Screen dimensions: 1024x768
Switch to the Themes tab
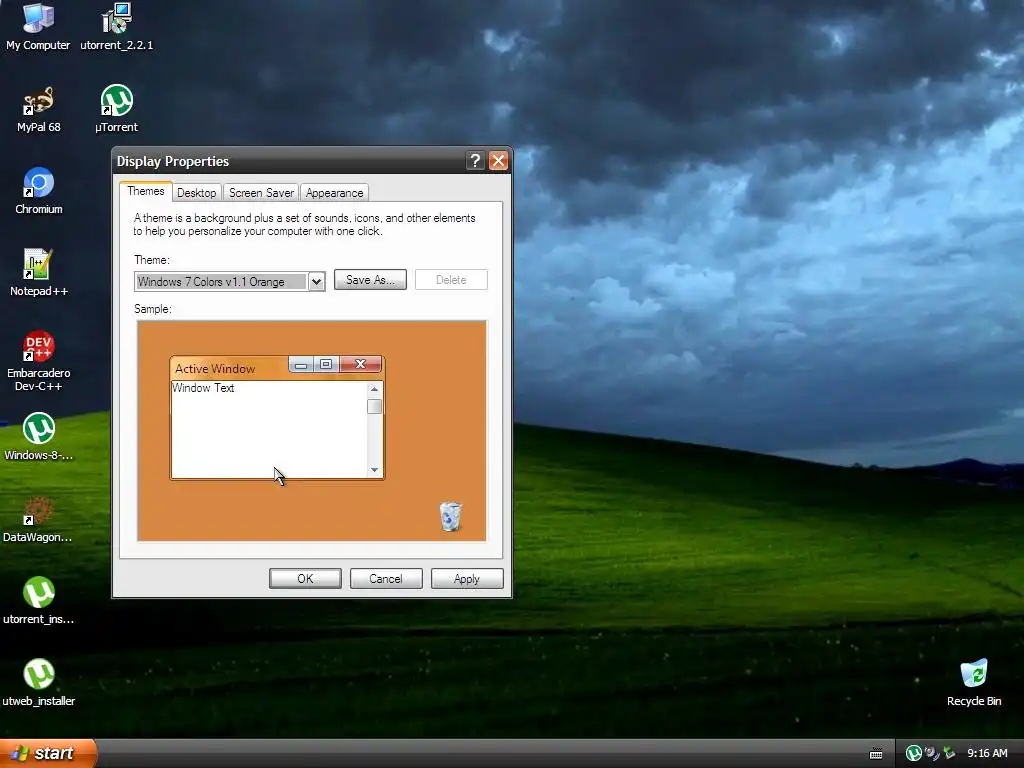pos(146,191)
